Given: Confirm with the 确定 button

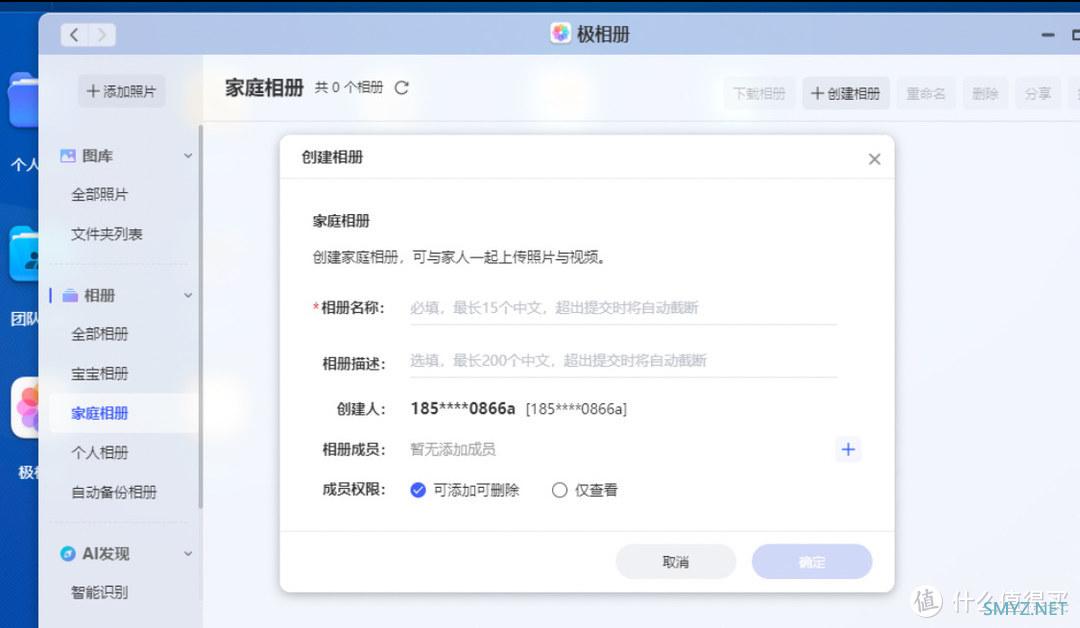Looking at the screenshot, I should point(812,562).
